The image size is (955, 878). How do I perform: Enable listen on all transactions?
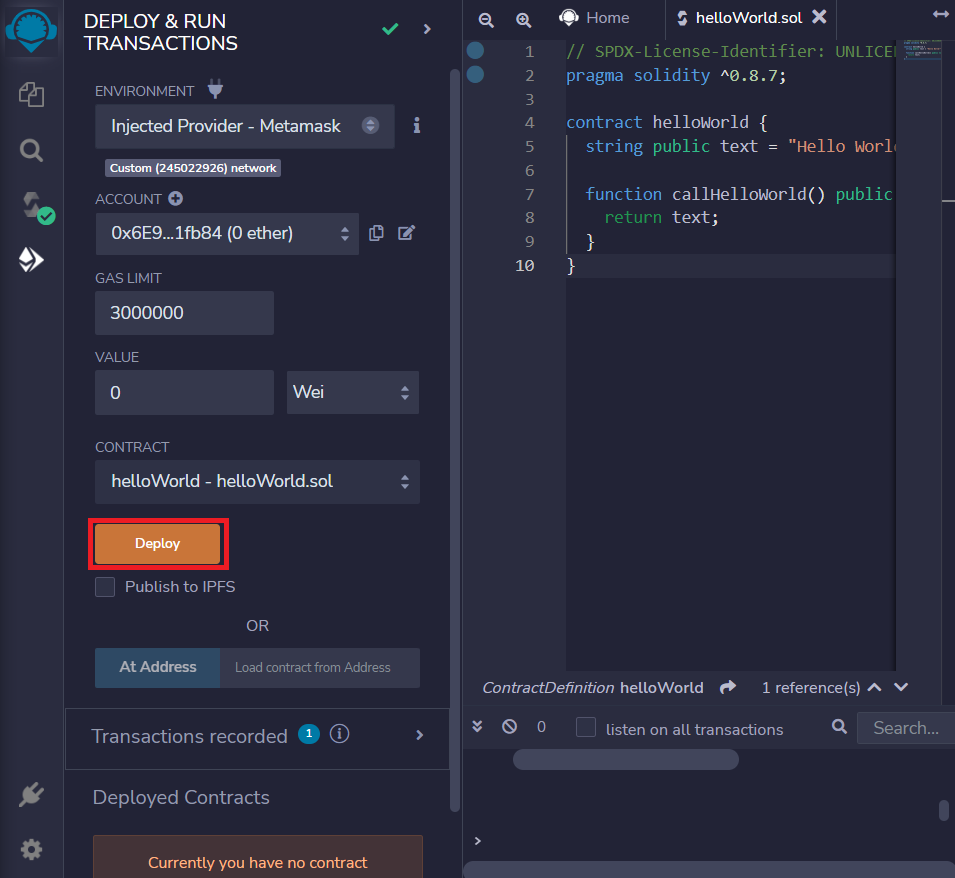click(x=586, y=727)
